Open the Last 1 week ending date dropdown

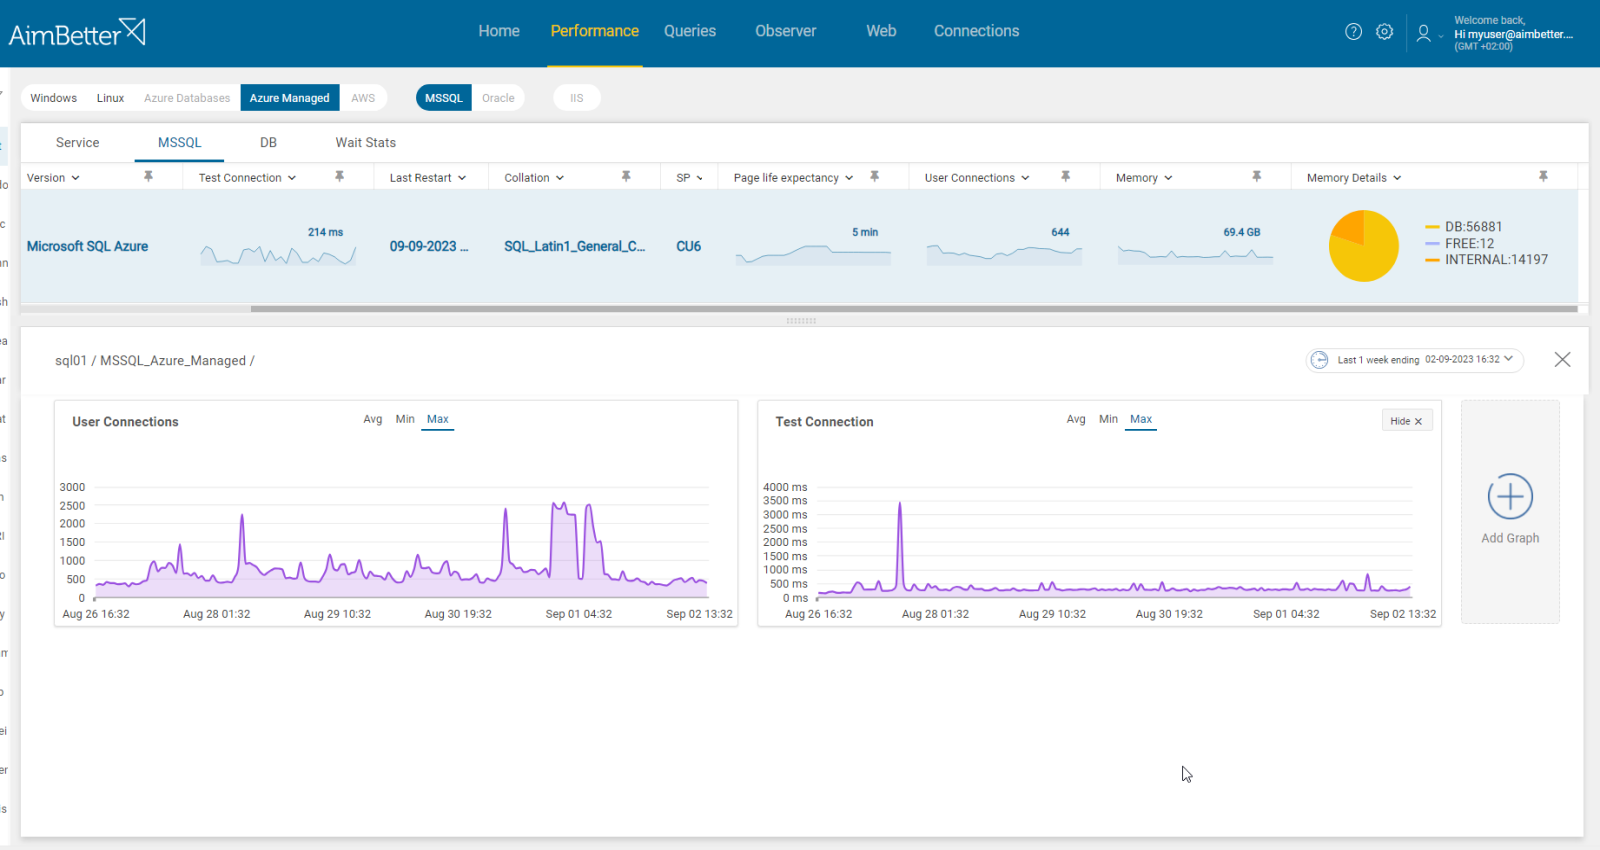(x=1508, y=359)
